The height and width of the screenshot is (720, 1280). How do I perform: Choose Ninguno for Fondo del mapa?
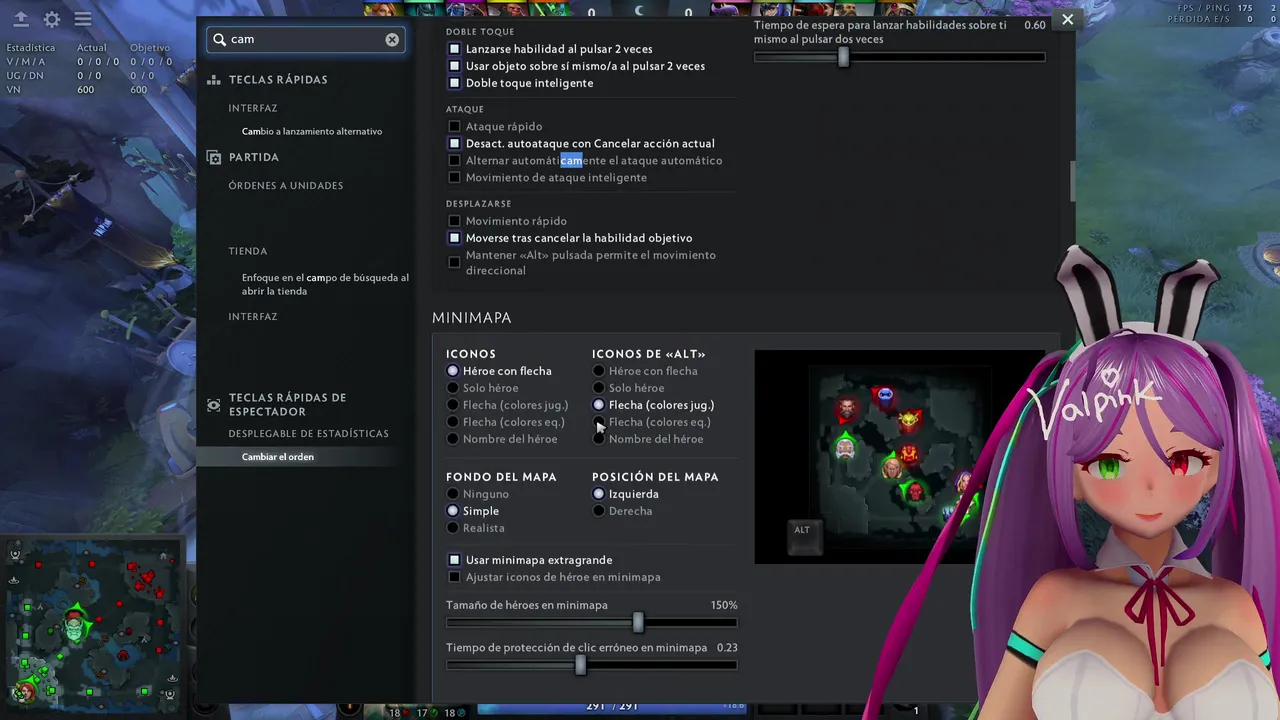tap(453, 494)
